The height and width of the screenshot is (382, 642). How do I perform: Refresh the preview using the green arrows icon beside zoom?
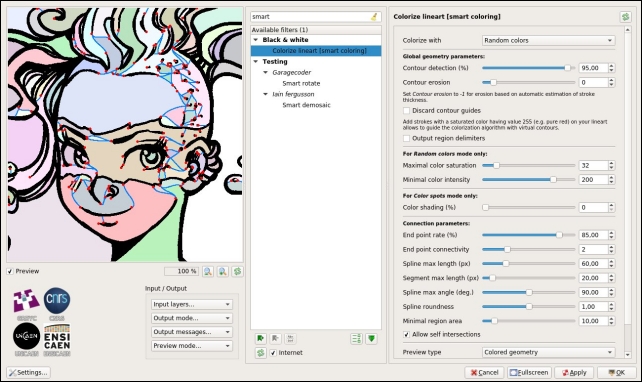pos(237,271)
